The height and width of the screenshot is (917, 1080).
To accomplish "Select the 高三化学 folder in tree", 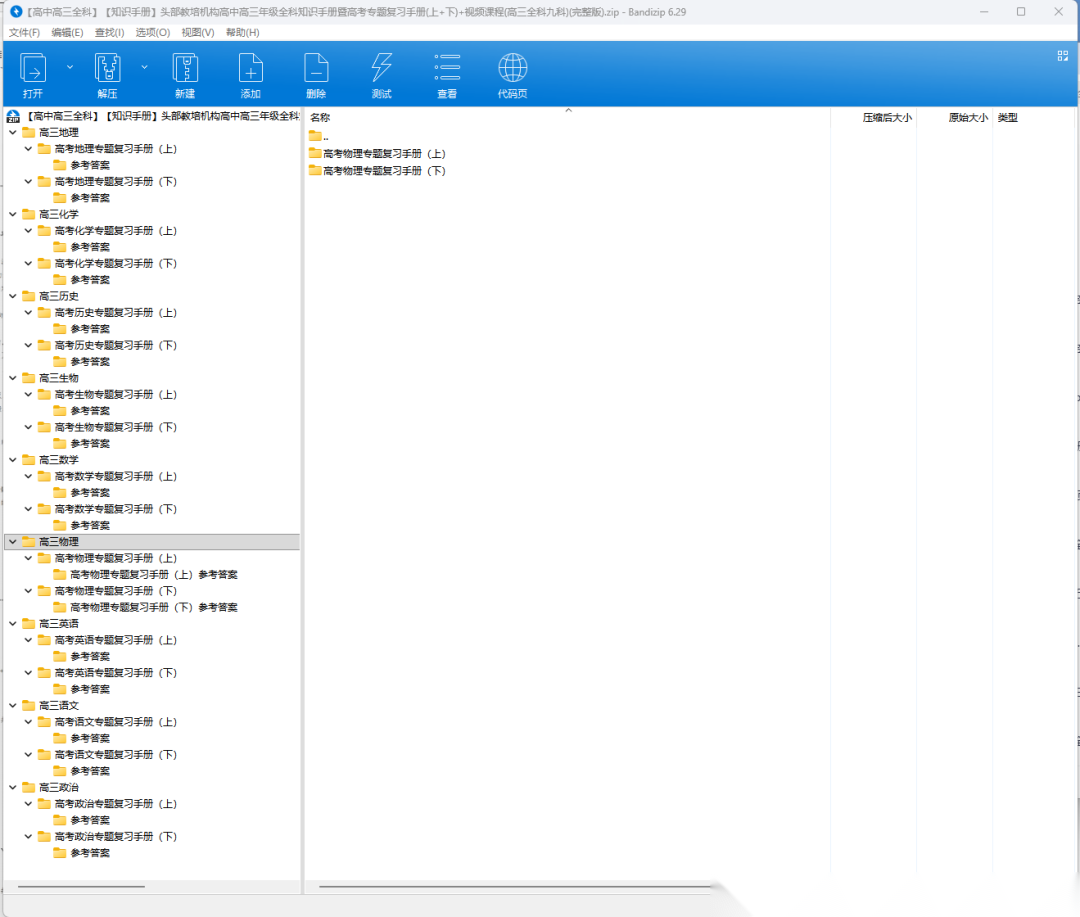I will click(x=58, y=214).
